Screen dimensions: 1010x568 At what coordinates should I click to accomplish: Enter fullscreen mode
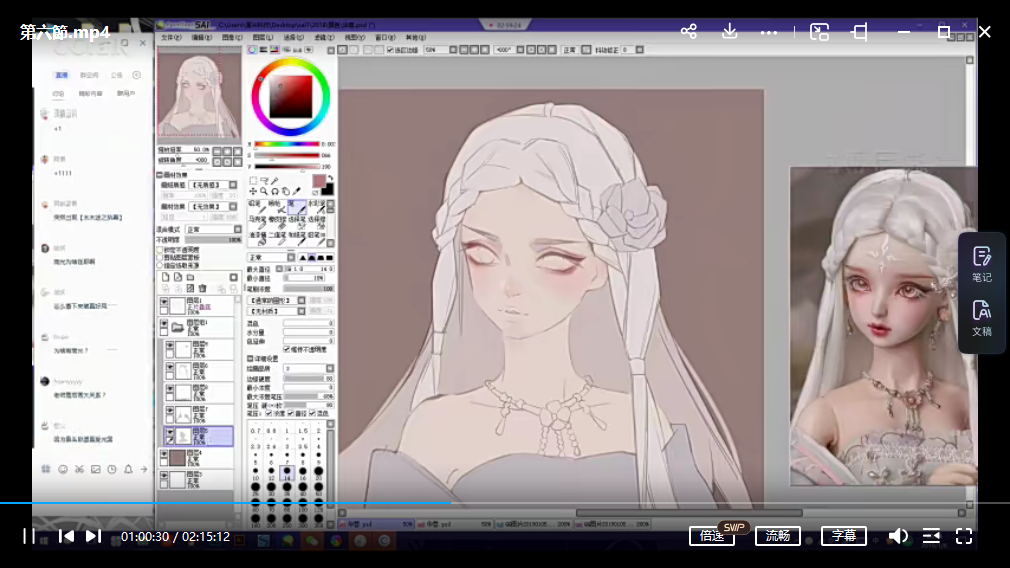pos(964,536)
